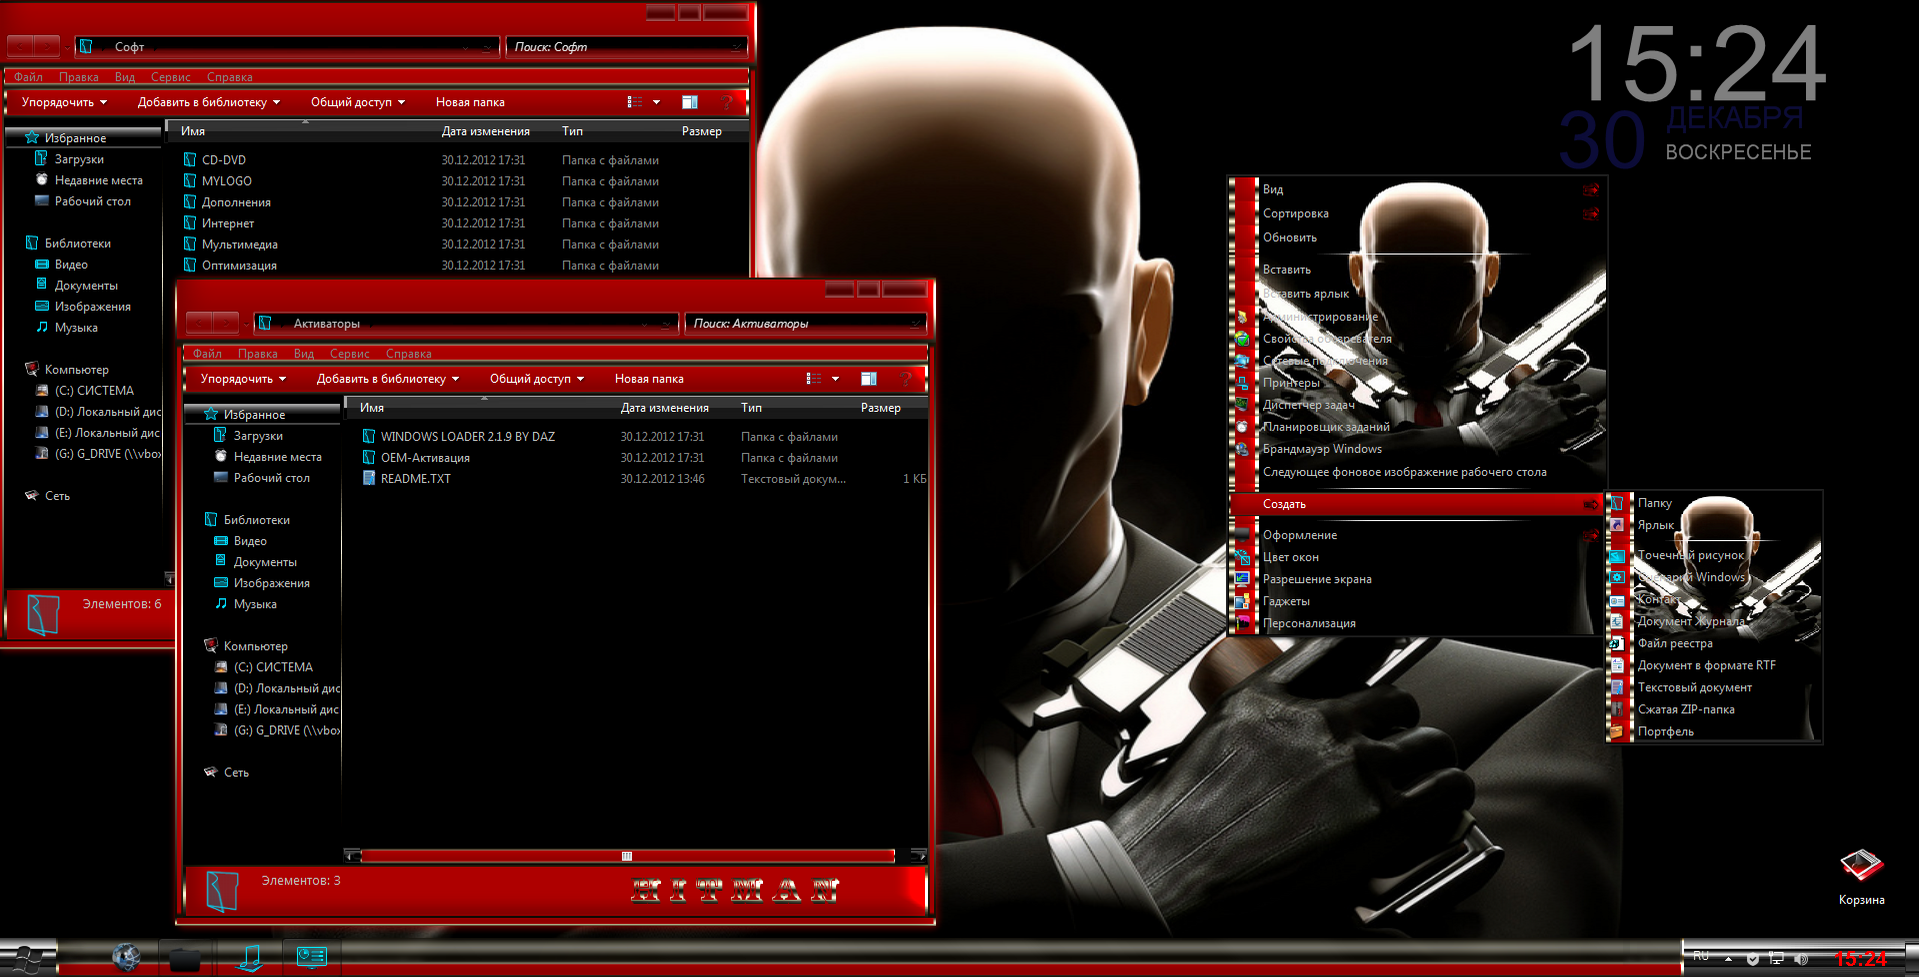The image size is (1919, 977).
Task: Open Загрузки in the Софт window sidebar
Action: [x=79, y=160]
